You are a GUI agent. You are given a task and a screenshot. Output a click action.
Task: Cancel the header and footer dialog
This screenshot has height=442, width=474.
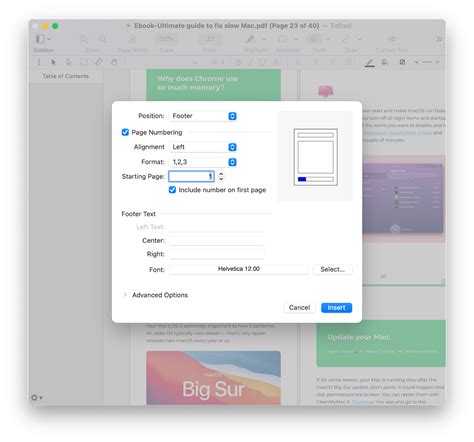click(299, 308)
